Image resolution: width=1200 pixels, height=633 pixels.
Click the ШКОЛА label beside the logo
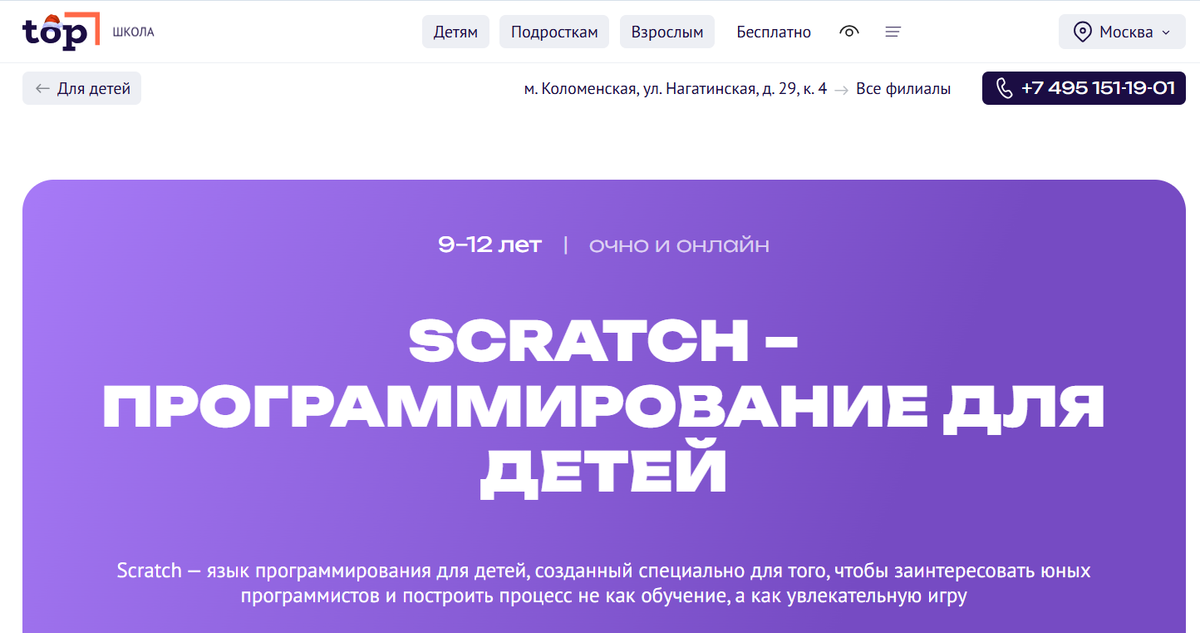pyautogui.click(x=133, y=32)
